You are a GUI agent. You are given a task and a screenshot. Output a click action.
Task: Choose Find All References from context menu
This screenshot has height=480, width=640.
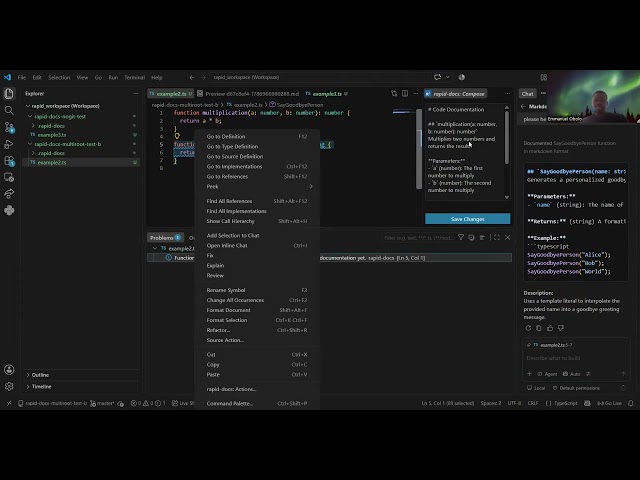click(x=258, y=201)
